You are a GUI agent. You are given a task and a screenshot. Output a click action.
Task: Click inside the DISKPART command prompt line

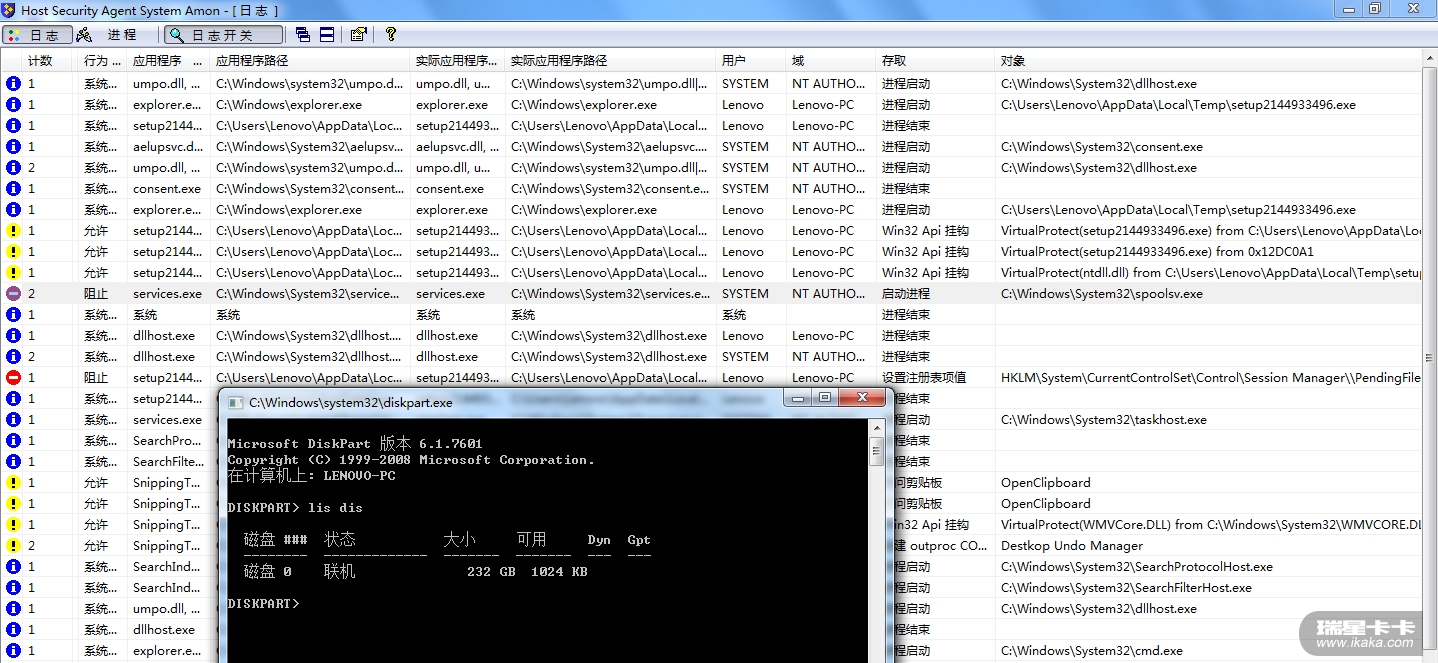tap(262, 604)
